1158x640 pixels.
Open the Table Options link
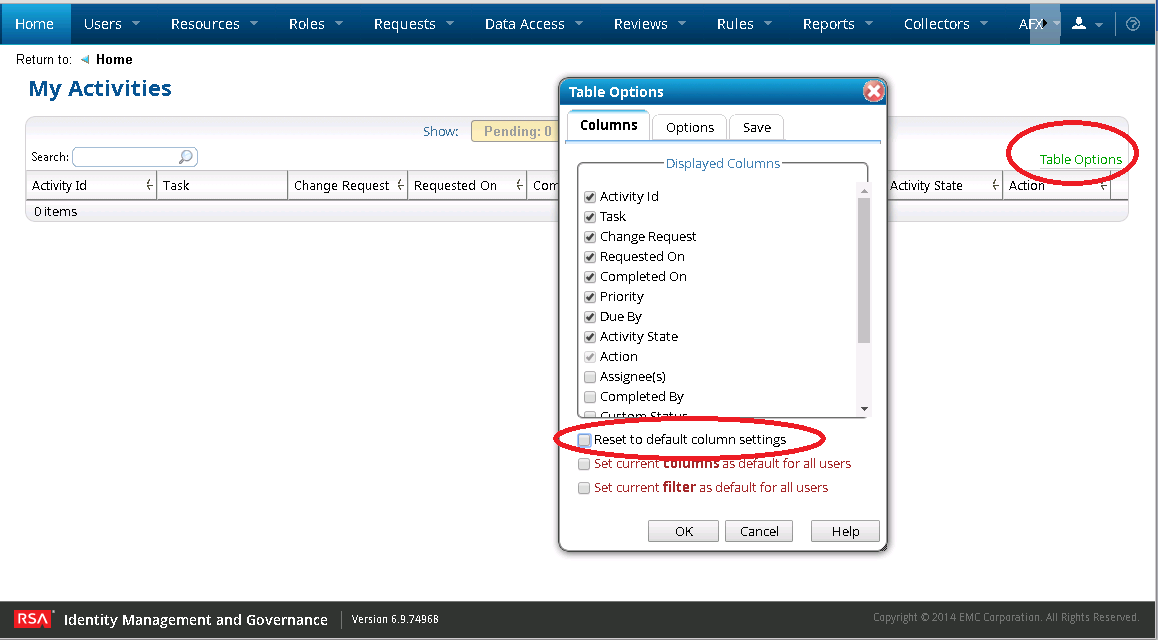click(1080, 159)
